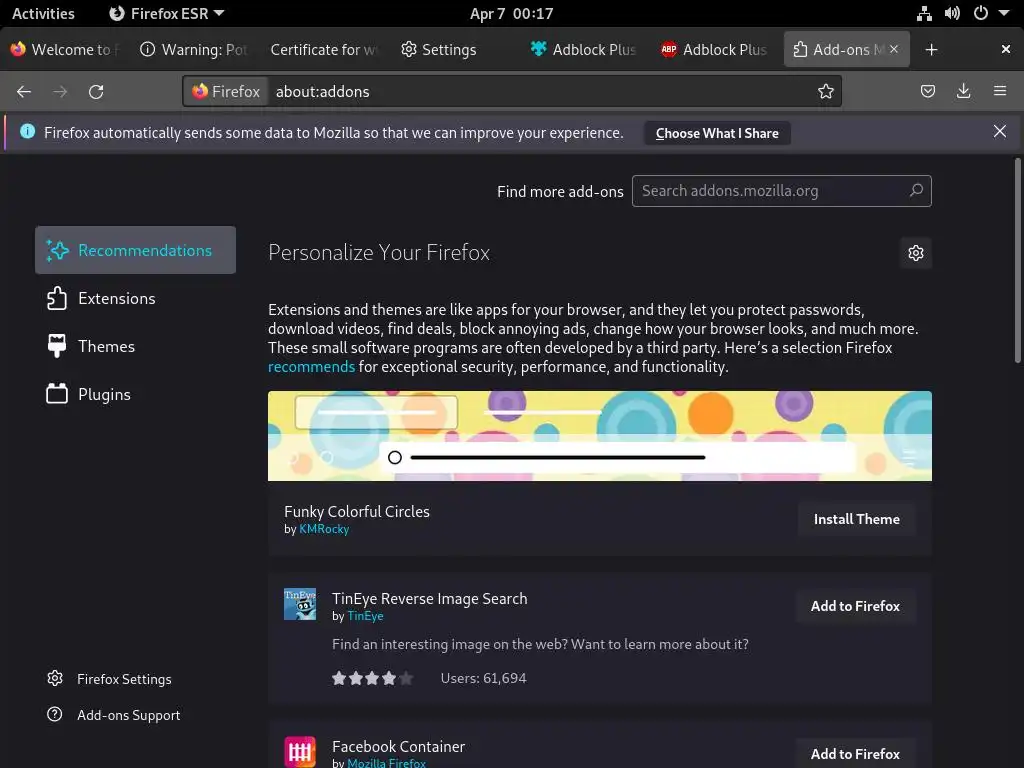This screenshot has width=1024, height=768.
Task: Switch to the Welcome to Firefox tab
Action: click(x=64, y=50)
